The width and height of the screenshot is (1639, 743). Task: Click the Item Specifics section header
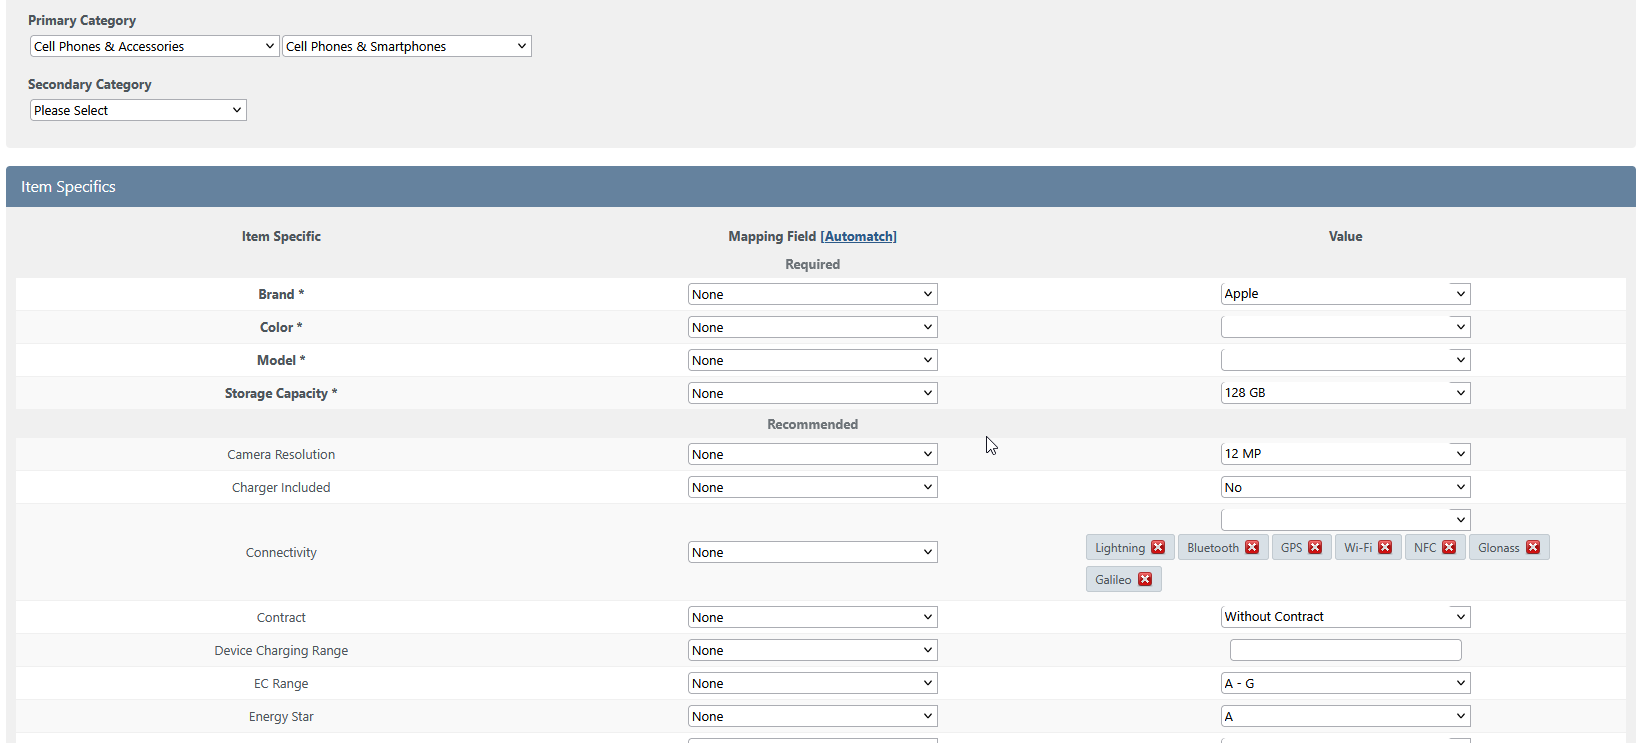coord(820,187)
